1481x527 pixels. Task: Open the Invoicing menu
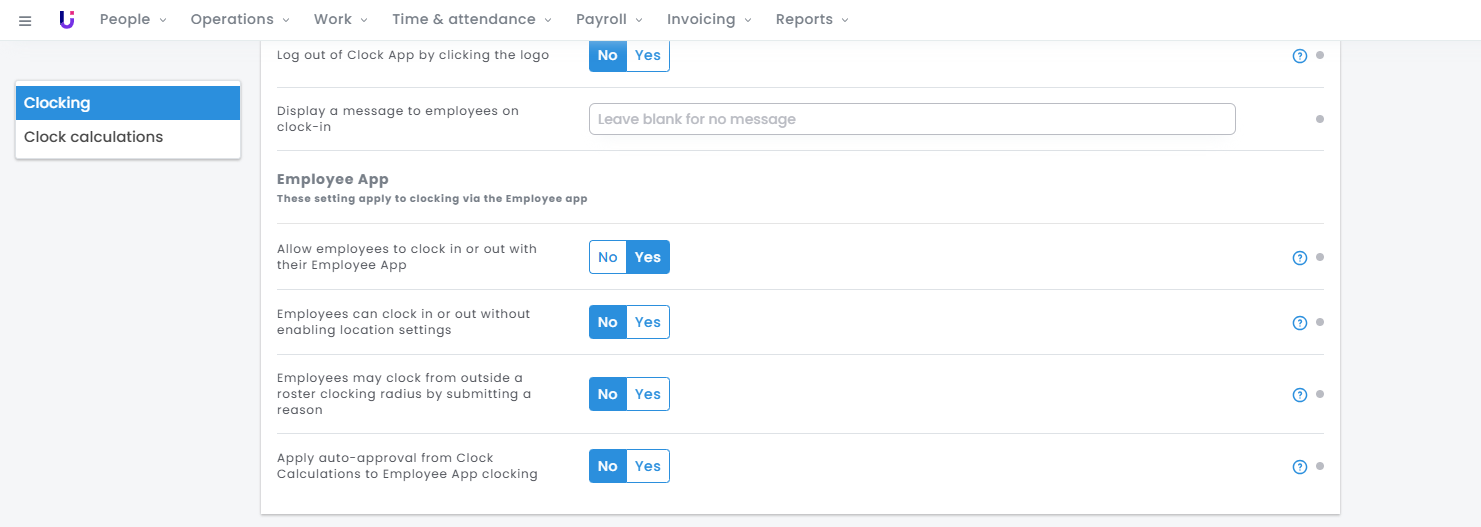(708, 20)
